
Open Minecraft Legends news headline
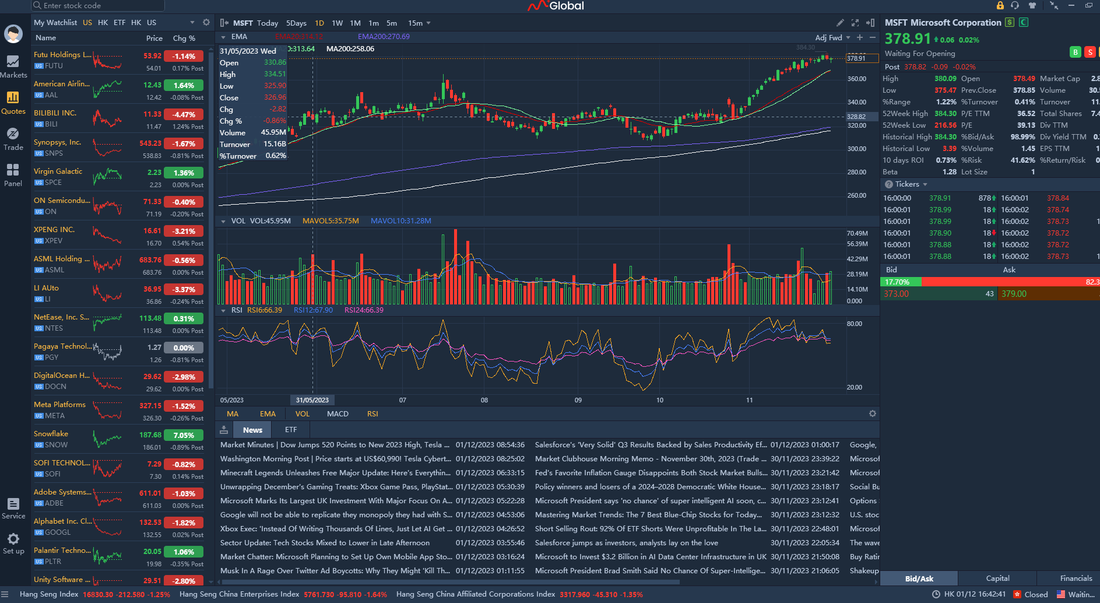tap(335, 473)
